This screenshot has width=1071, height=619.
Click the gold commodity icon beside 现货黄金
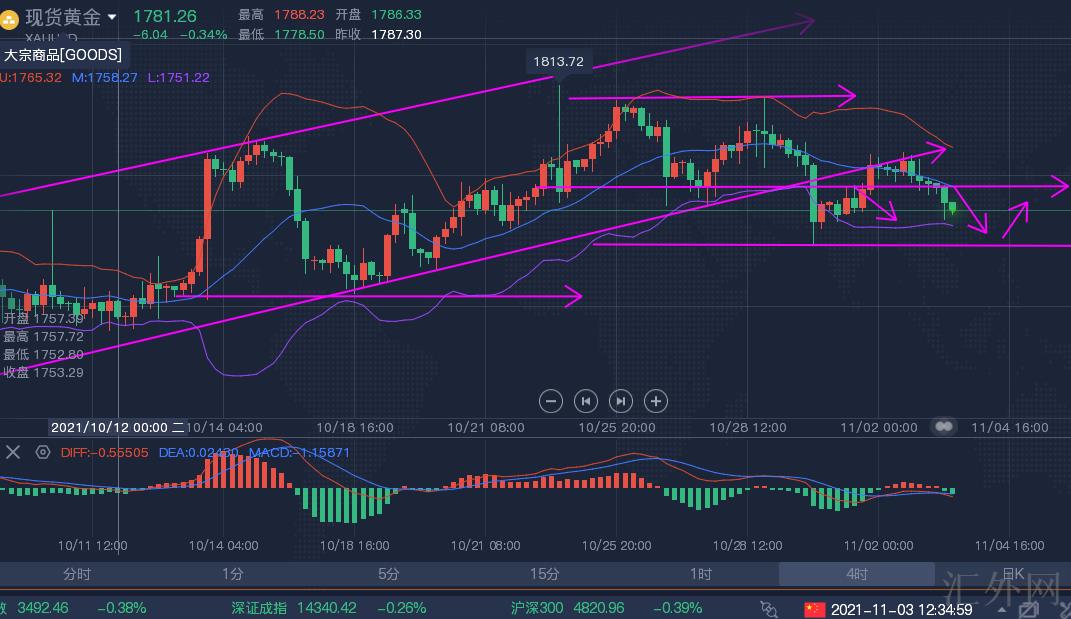[9, 17]
